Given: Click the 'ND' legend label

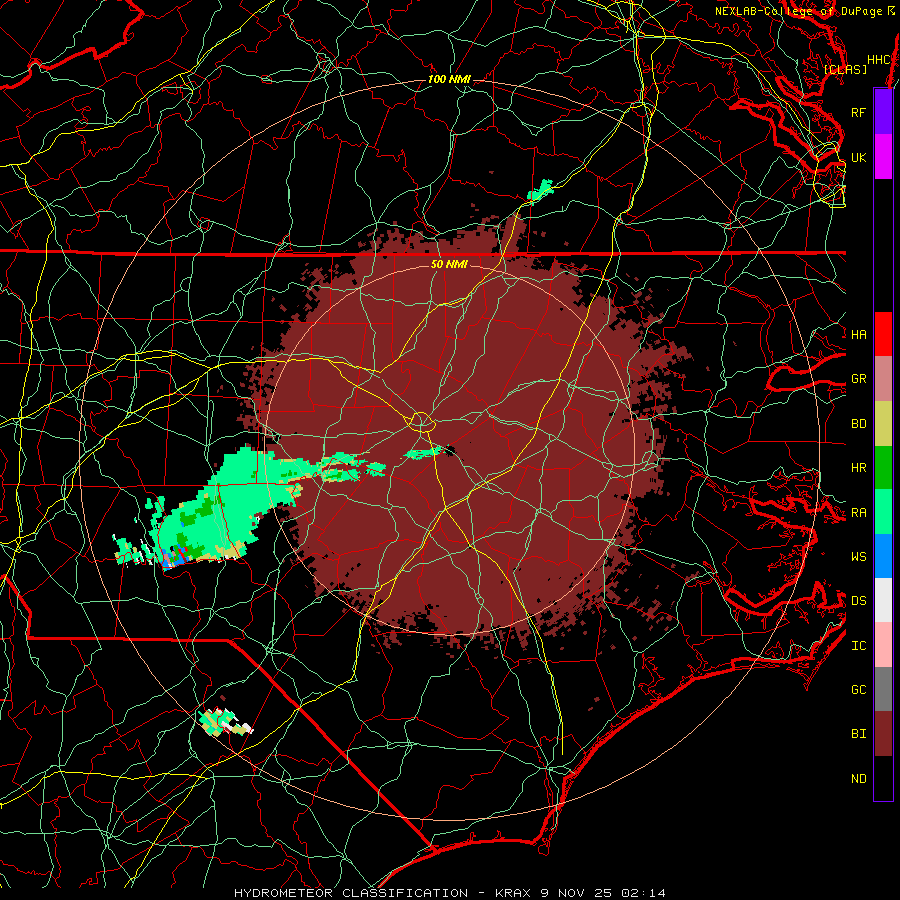Looking at the screenshot, I should pyautogui.click(x=858, y=779).
